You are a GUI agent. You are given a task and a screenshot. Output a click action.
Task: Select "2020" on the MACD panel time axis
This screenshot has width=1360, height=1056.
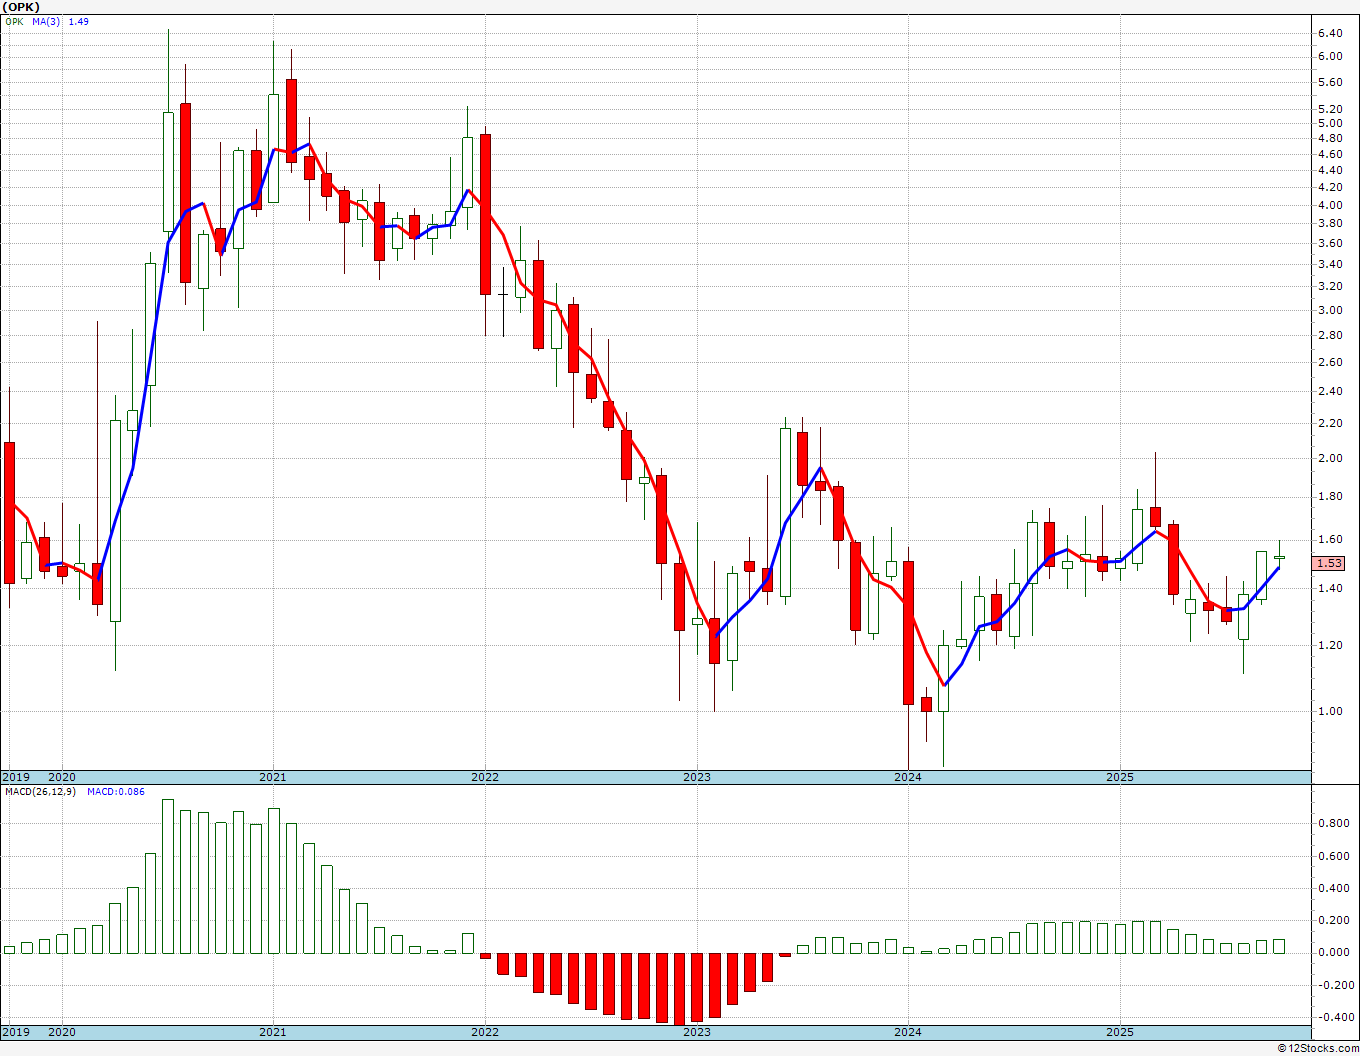point(62,1032)
